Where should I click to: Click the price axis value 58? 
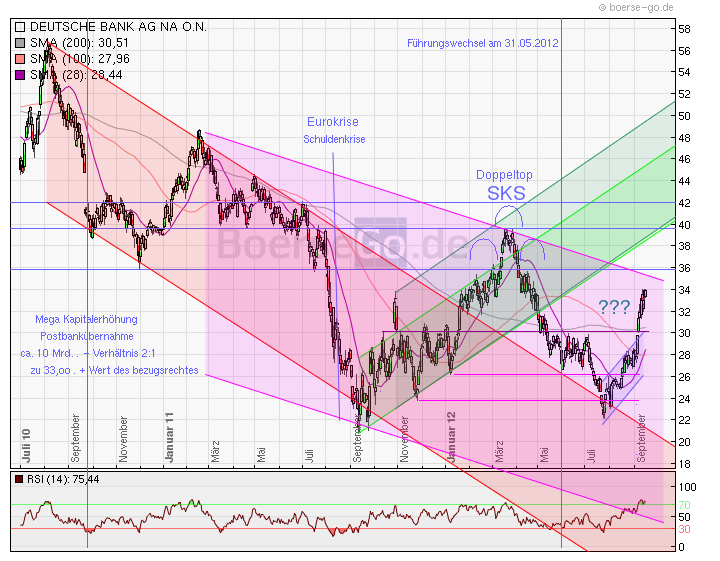[x=684, y=30]
